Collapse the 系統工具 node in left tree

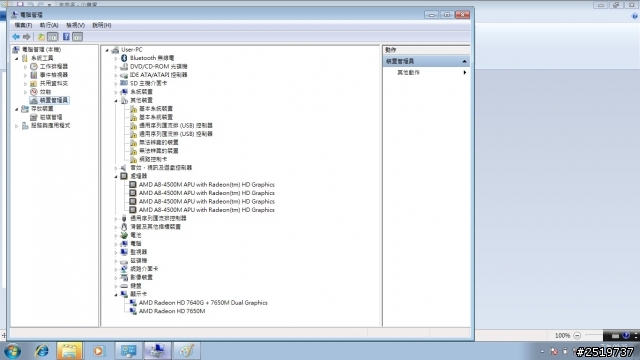17,58
